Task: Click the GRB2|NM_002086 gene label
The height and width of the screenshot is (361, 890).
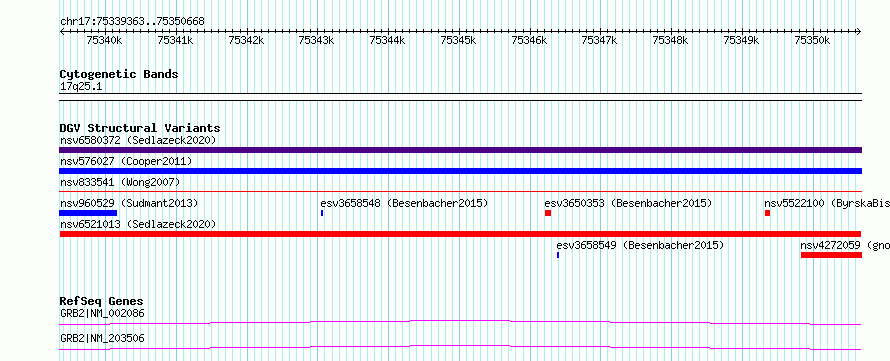Action: (102, 313)
